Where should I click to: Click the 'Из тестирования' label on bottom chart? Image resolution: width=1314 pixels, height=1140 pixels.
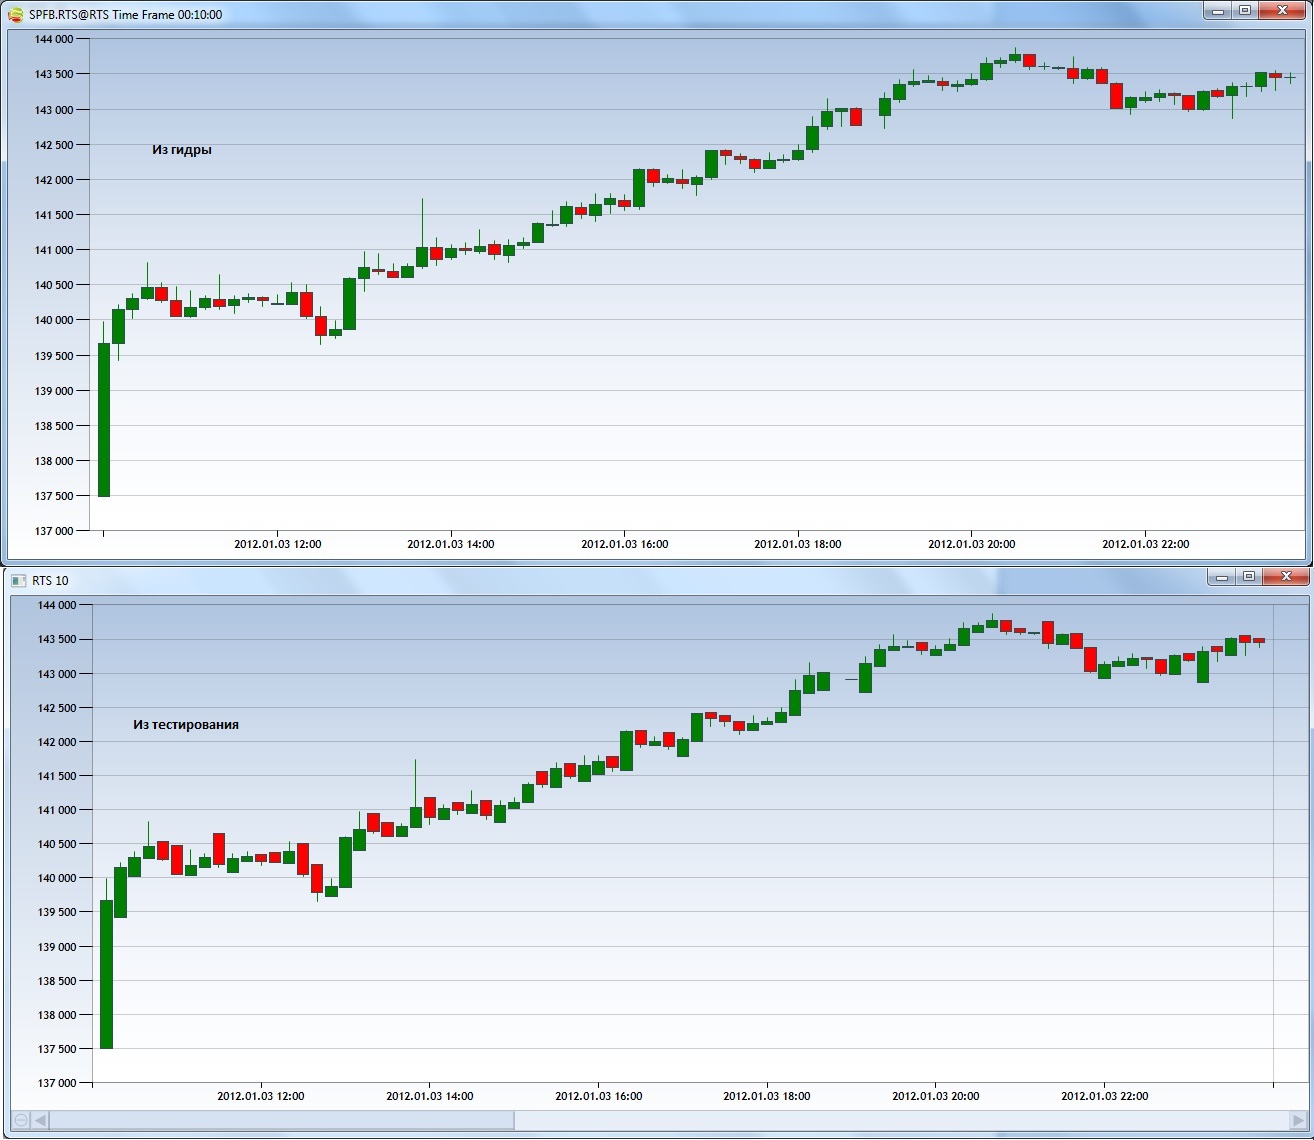pyautogui.click(x=186, y=725)
